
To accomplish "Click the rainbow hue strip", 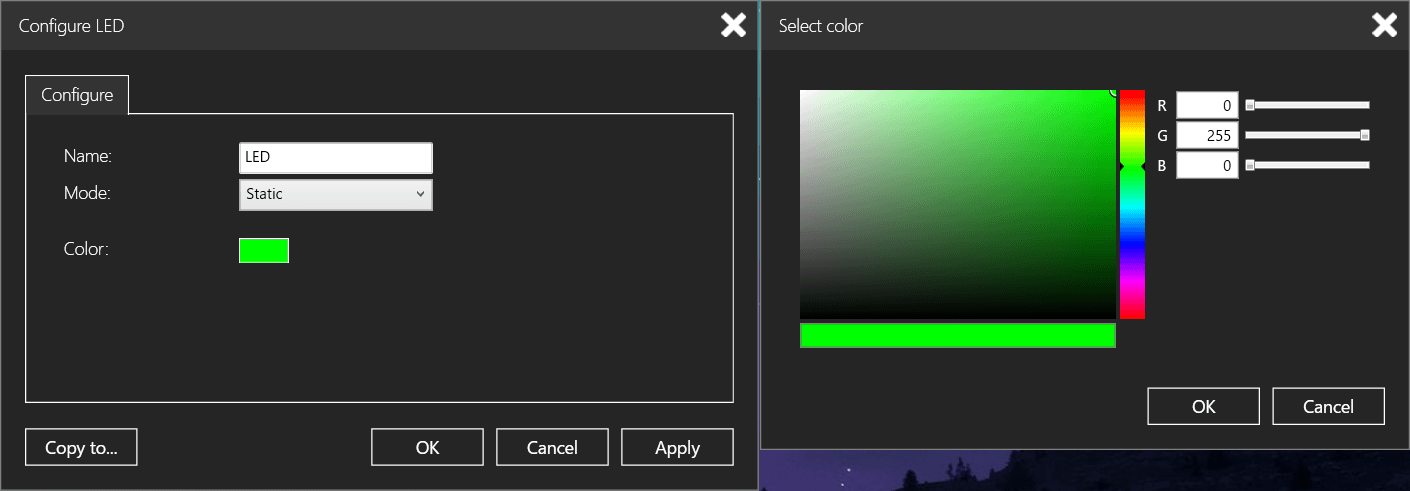I will coord(1132,204).
